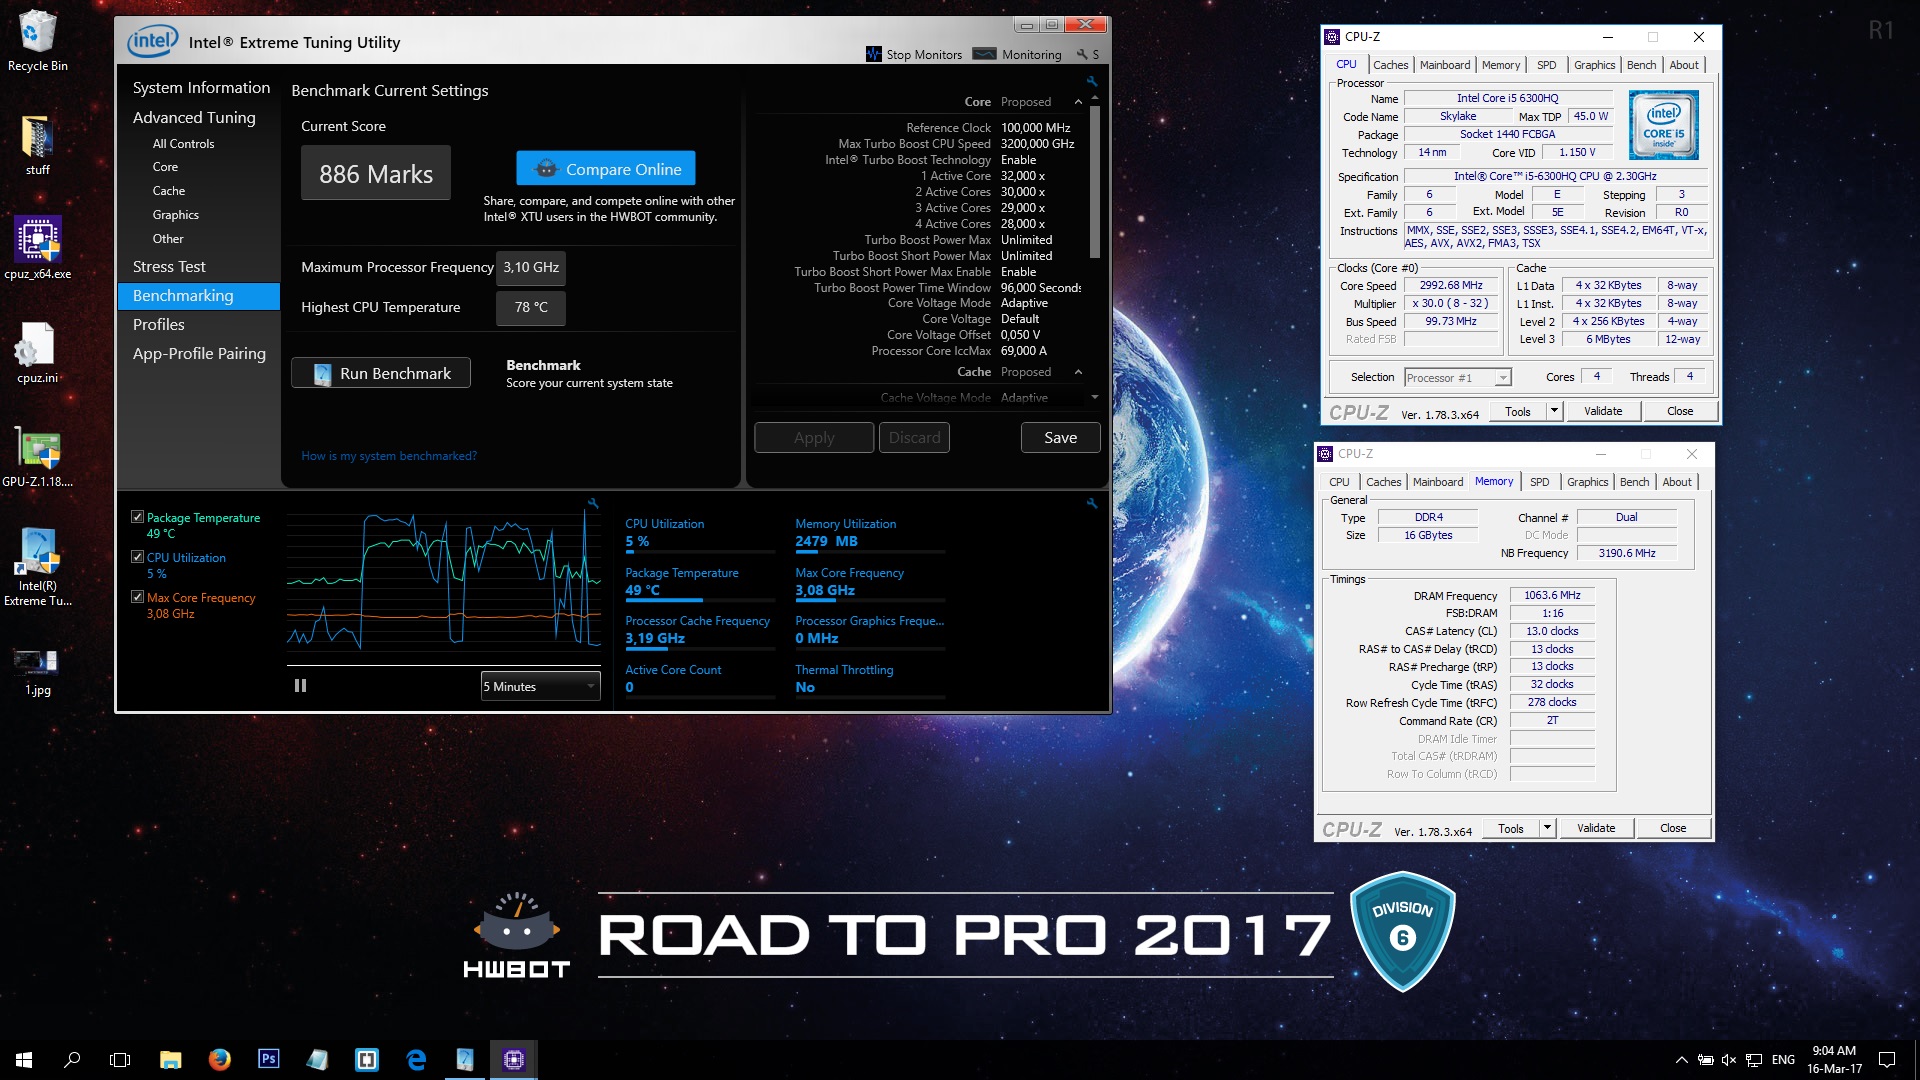Open Brackets editor in taskbar

point(367,1060)
